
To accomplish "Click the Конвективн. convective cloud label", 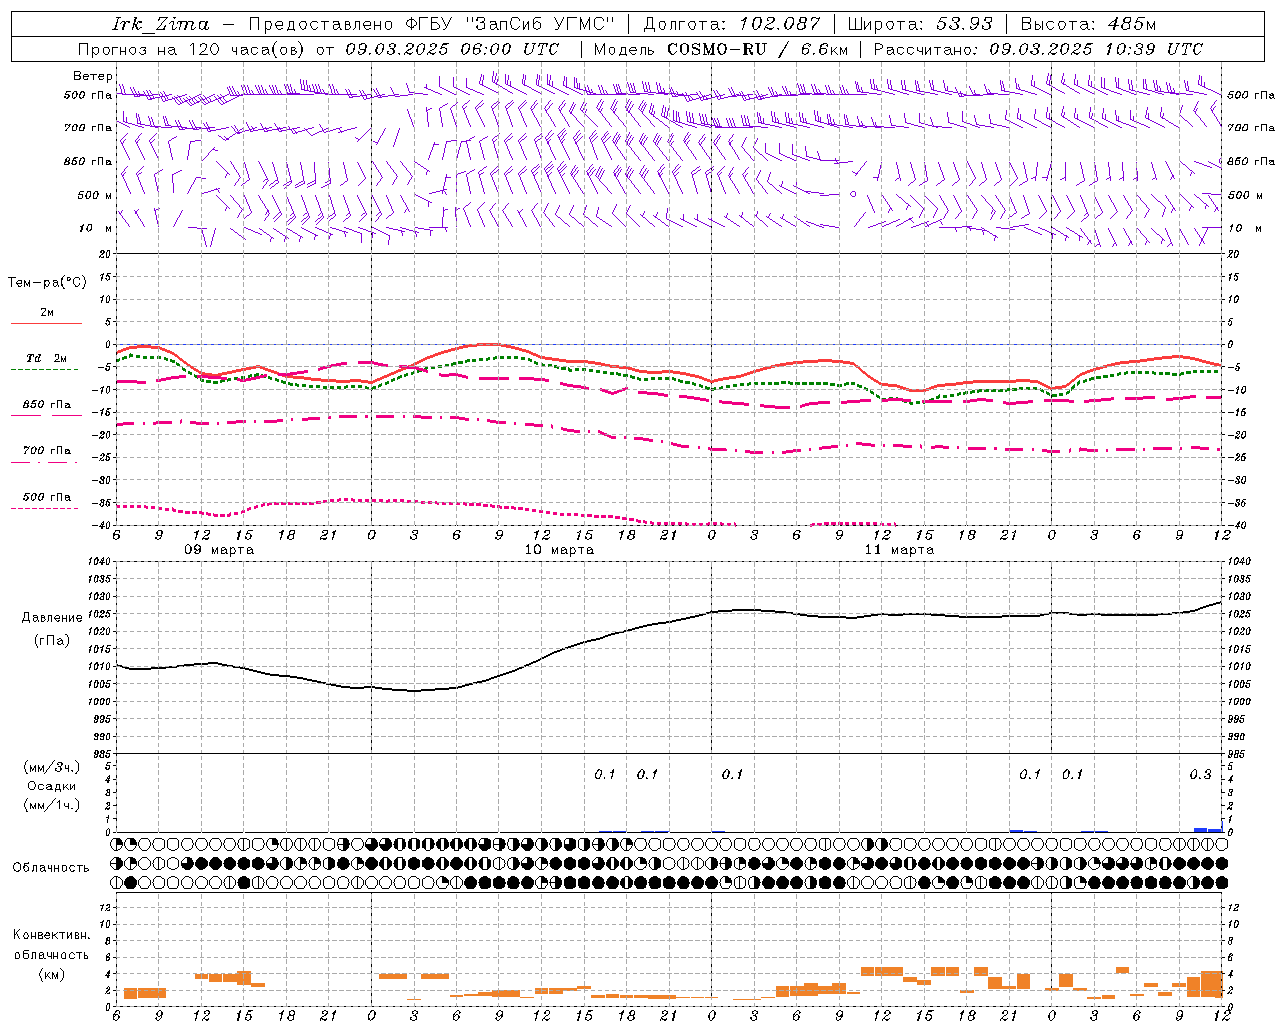I will point(51,935).
